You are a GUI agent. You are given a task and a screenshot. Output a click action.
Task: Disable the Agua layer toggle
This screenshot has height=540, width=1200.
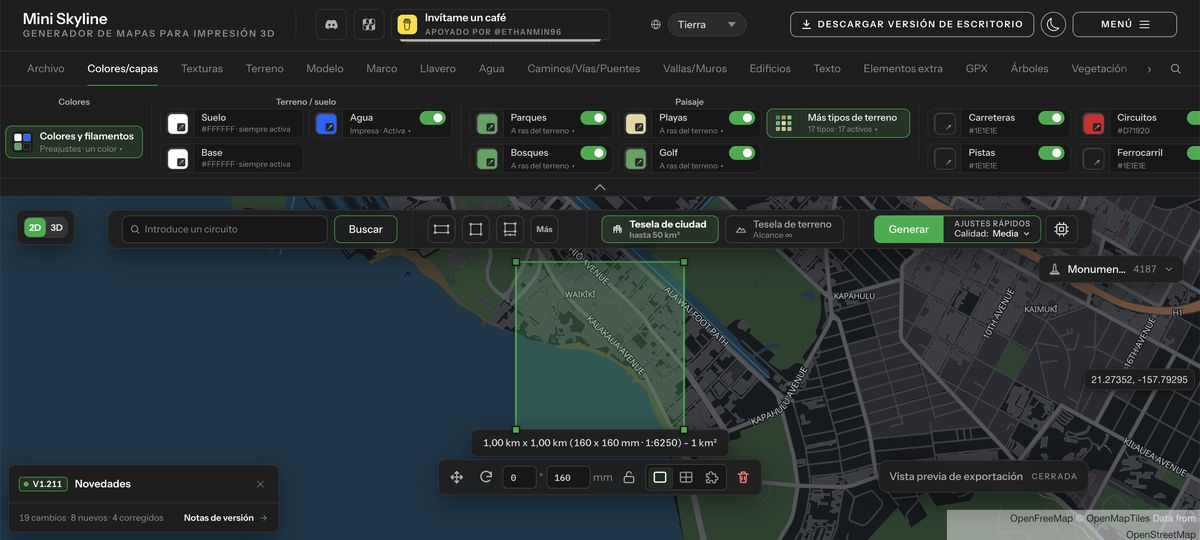point(432,118)
